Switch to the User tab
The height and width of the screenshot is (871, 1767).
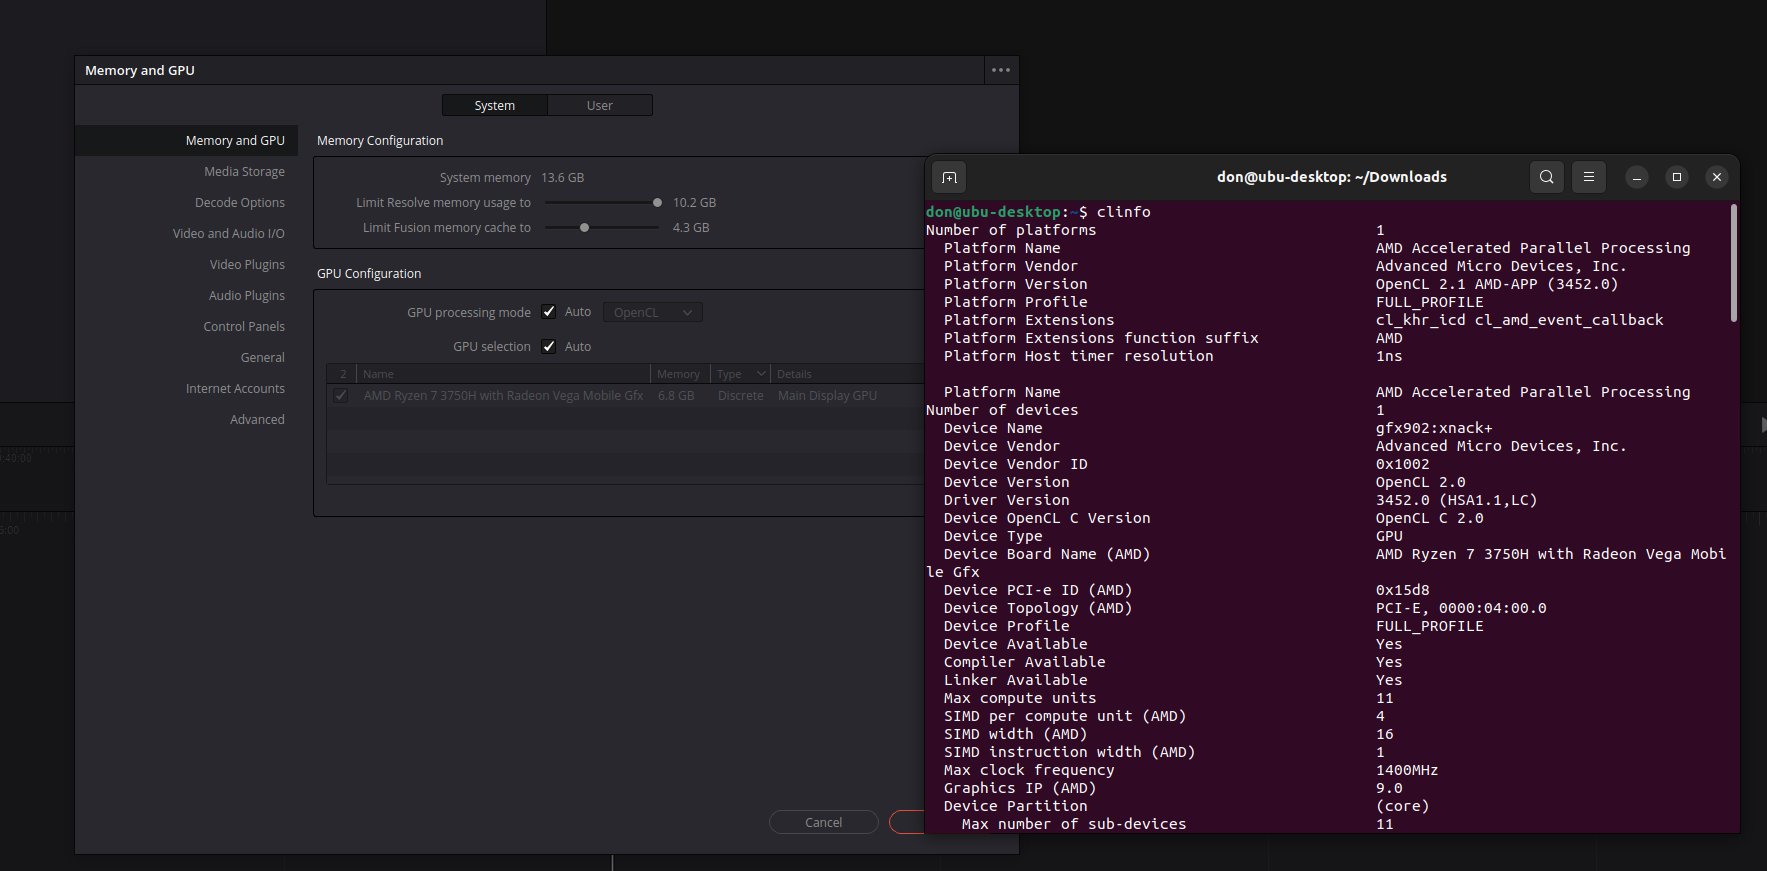[600, 105]
